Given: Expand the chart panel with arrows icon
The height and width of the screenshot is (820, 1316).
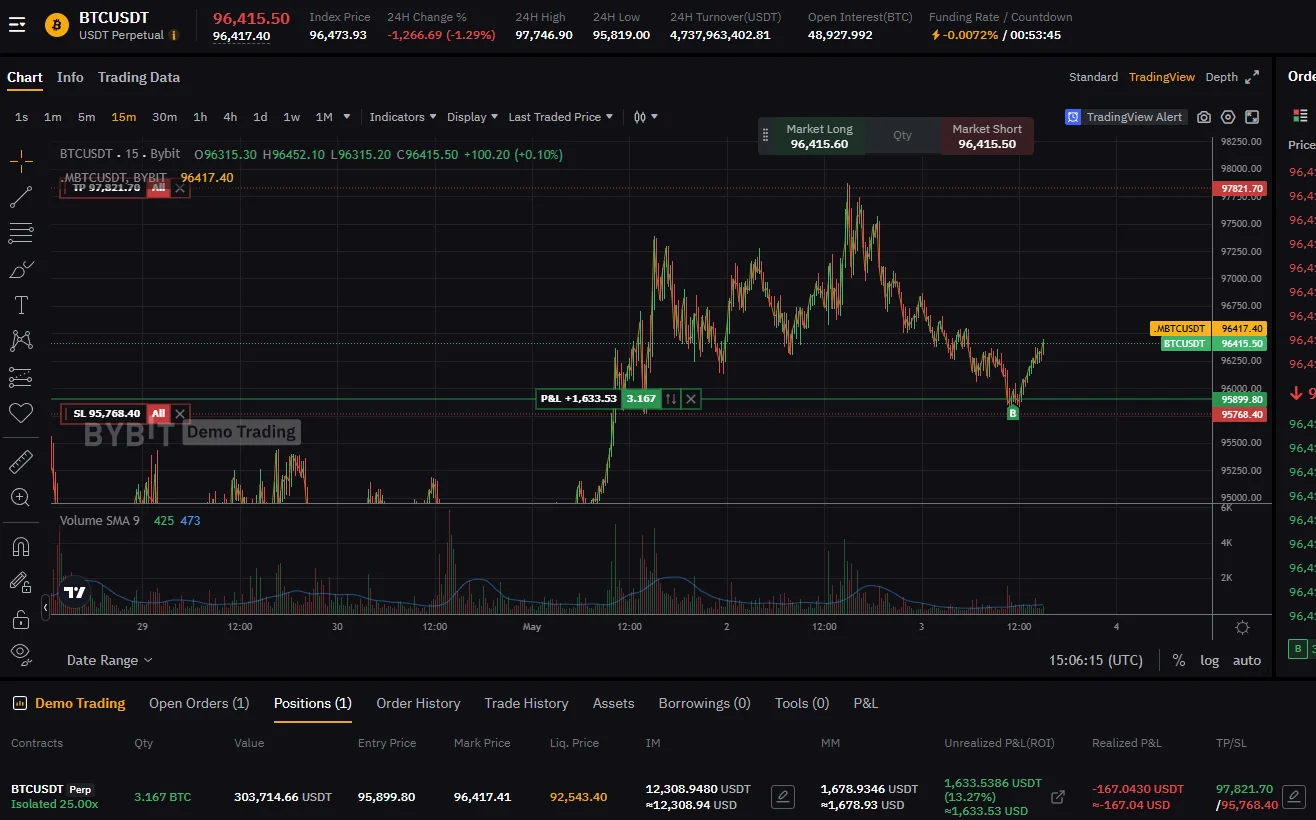Looking at the screenshot, I should 1254,77.
